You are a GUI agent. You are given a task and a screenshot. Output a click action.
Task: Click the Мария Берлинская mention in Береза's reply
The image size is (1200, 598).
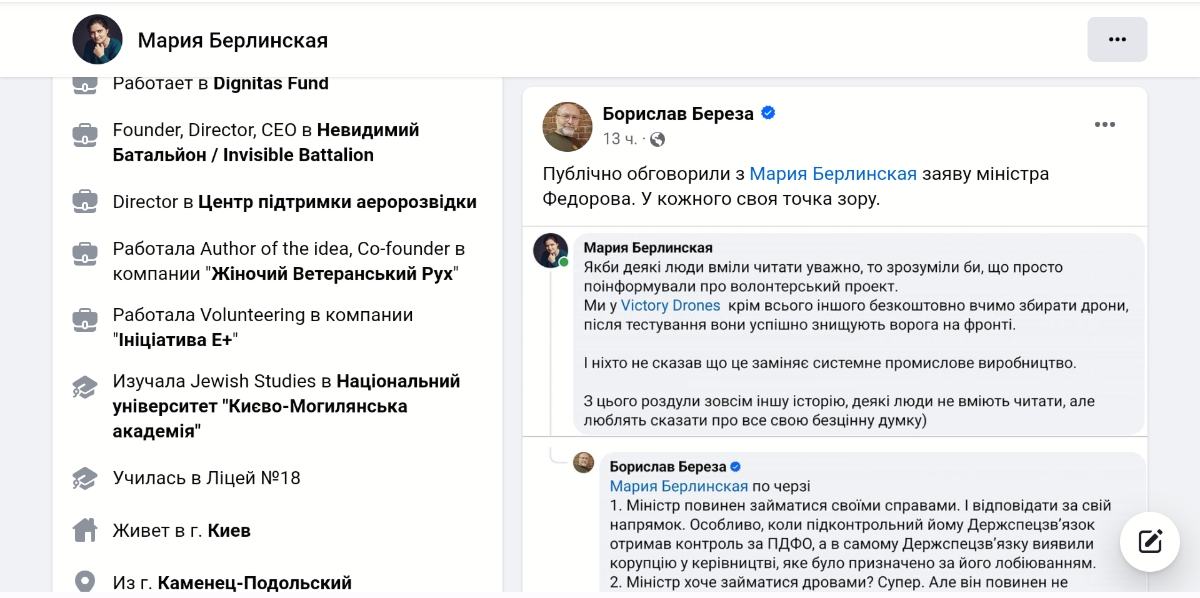click(679, 486)
